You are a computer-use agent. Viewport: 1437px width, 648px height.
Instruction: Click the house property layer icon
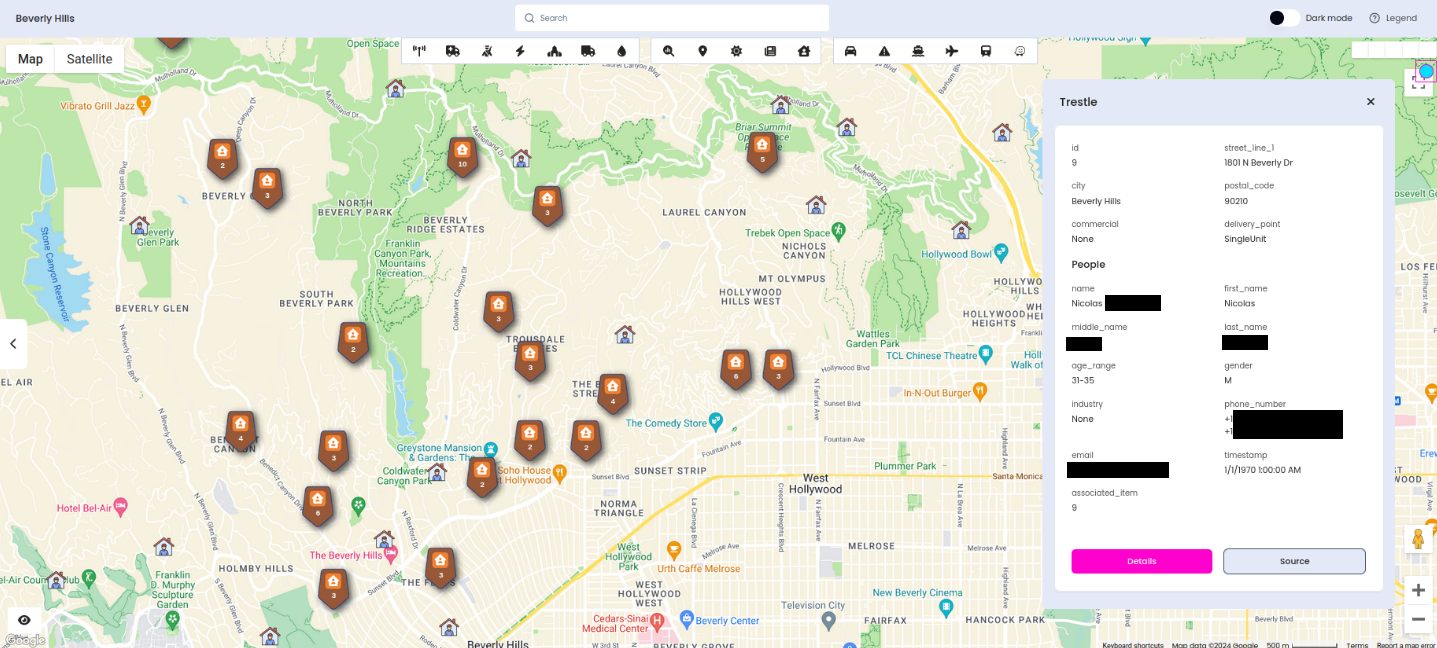pyautogui.click(x=804, y=51)
